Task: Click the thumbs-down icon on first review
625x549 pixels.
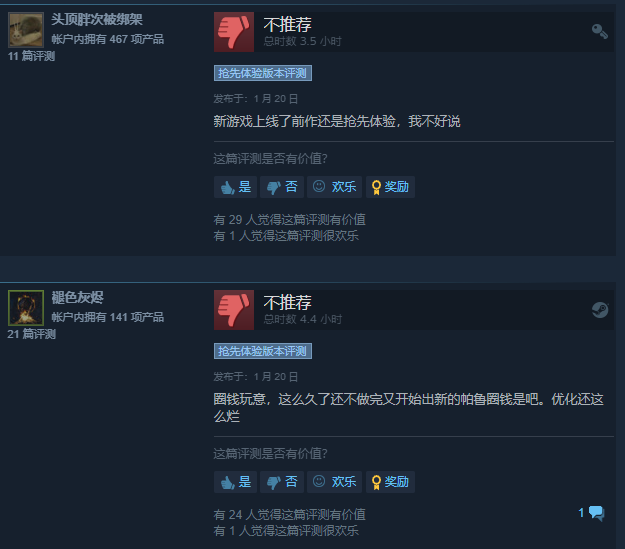Action: (x=234, y=32)
